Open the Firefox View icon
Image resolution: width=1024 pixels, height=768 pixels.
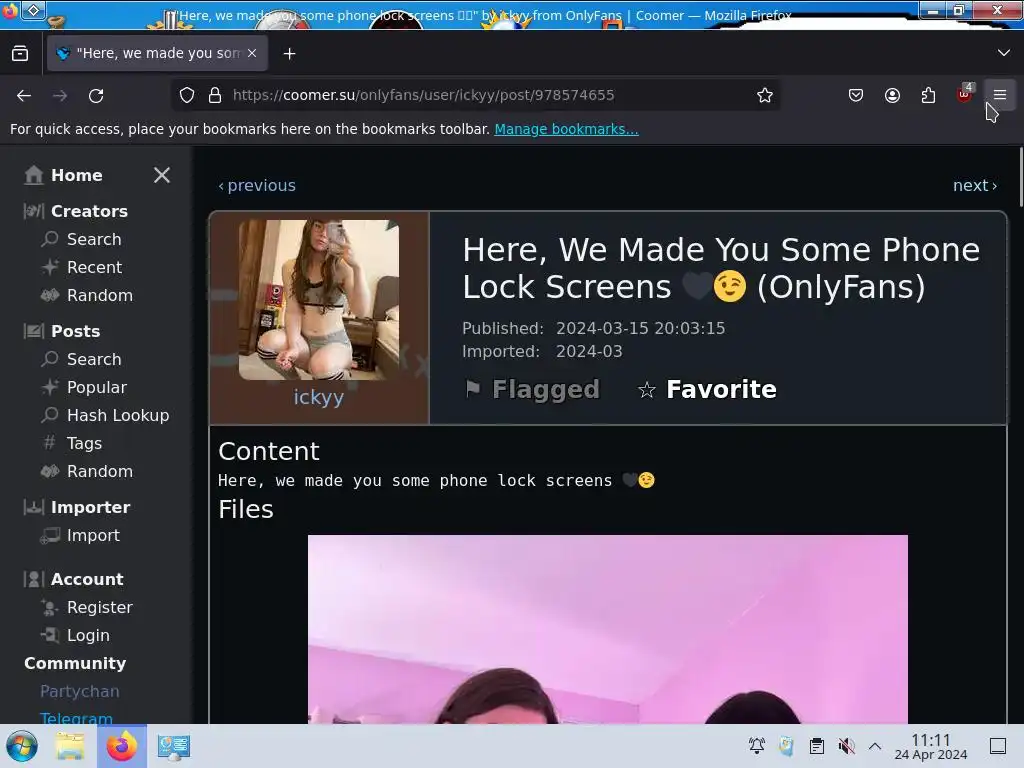(x=20, y=54)
